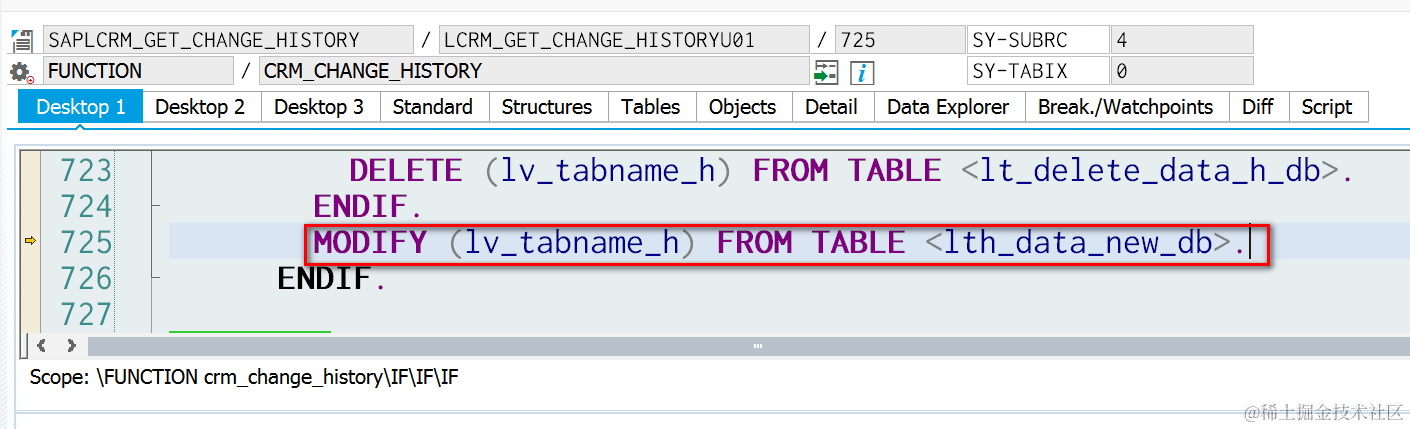Screen dimensions: 1410x429
Task: Click the program document icon beside SAPLCRM_GET_CHANGE_HISTORY
Action: click(20, 40)
